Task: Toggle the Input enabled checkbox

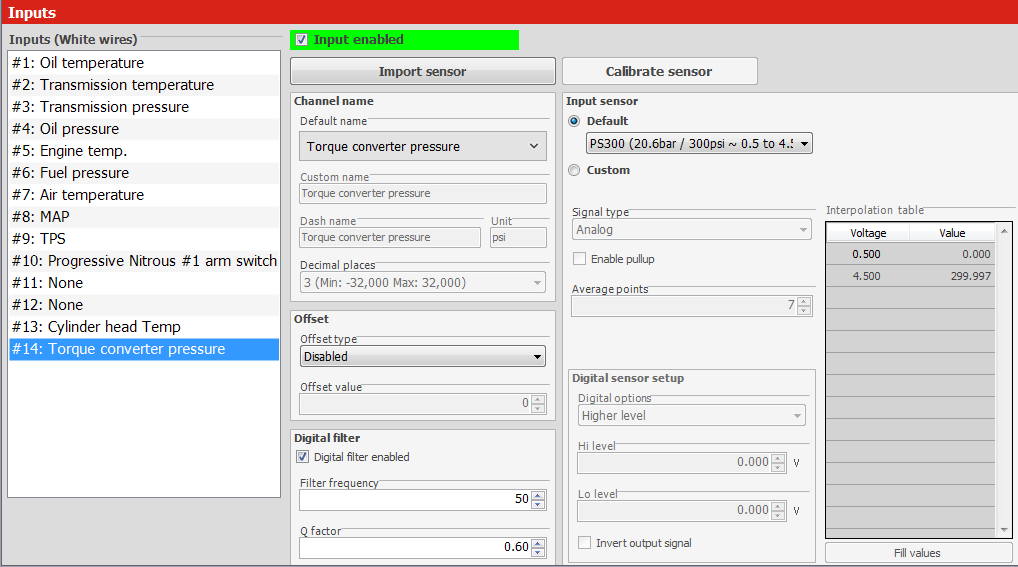Action: tap(302, 40)
